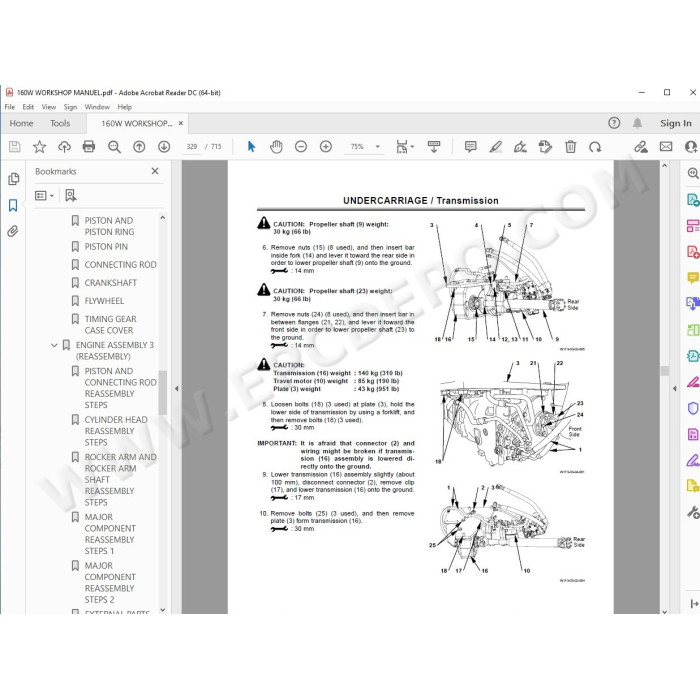The width and height of the screenshot is (700, 700).
Task: Select the arrow selection tool
Action: 251,146
